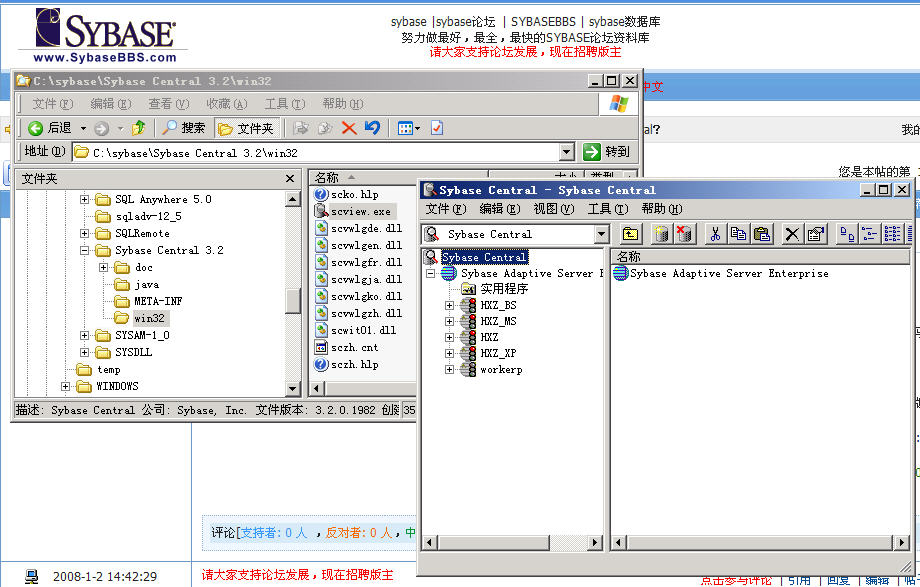Switch to Large Icons view in Sybase Central
The height and width of the screenshot is (587, 920).
point(847,234)
